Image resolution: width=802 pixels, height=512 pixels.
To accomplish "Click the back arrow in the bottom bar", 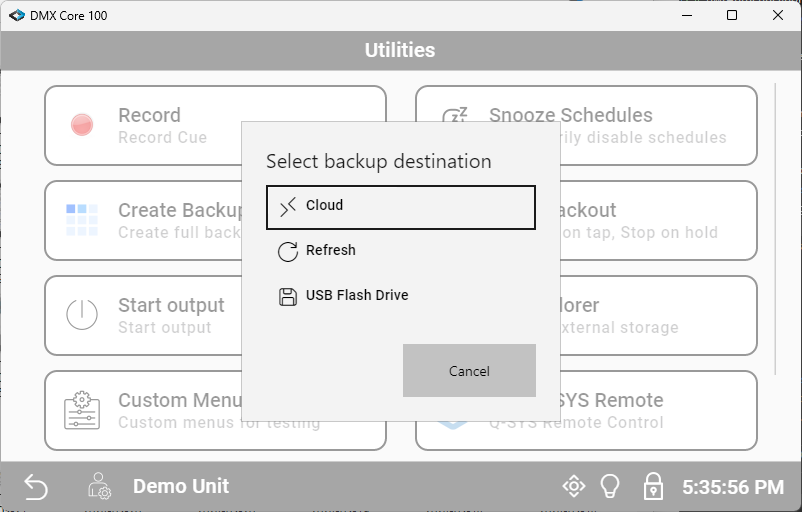I will tap(36, 487).
